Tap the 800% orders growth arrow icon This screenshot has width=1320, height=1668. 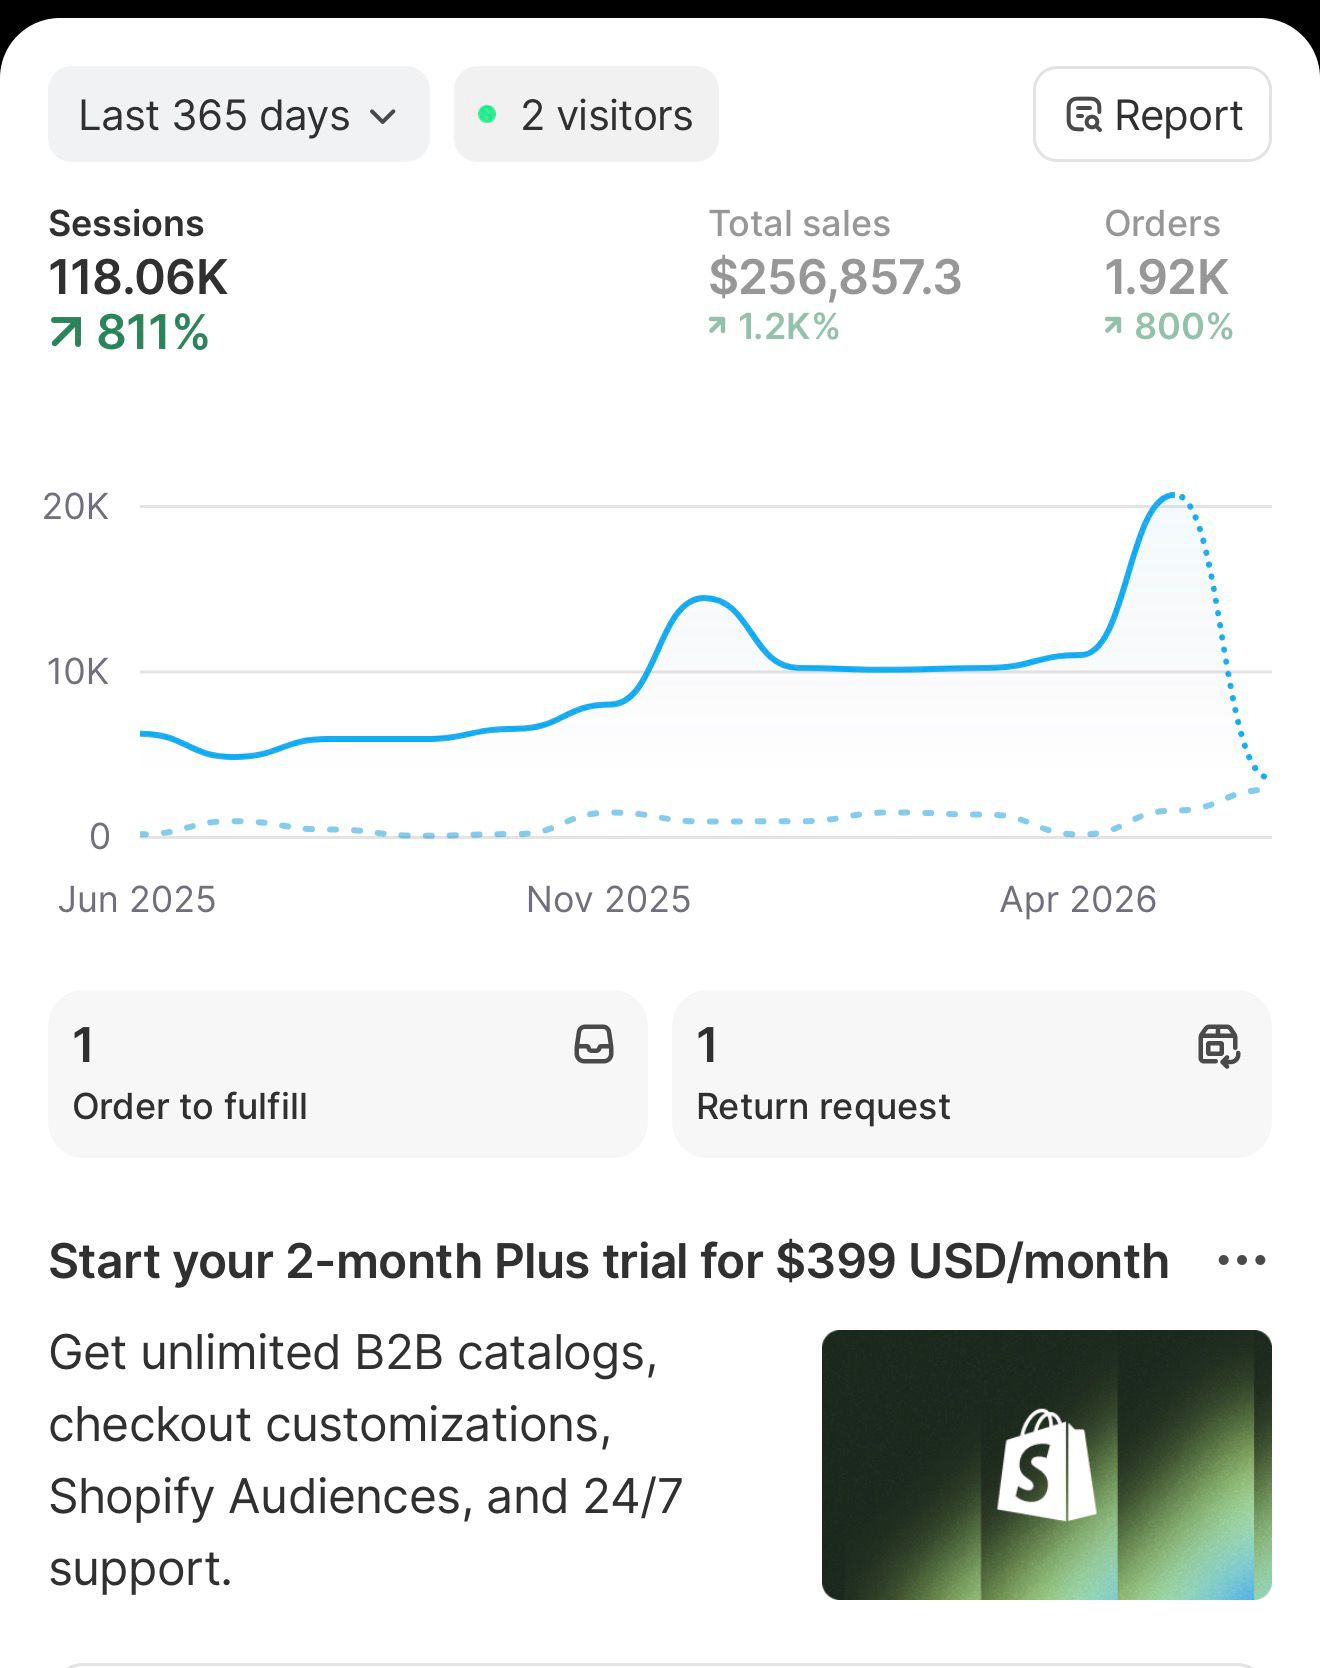point(1113,326)
